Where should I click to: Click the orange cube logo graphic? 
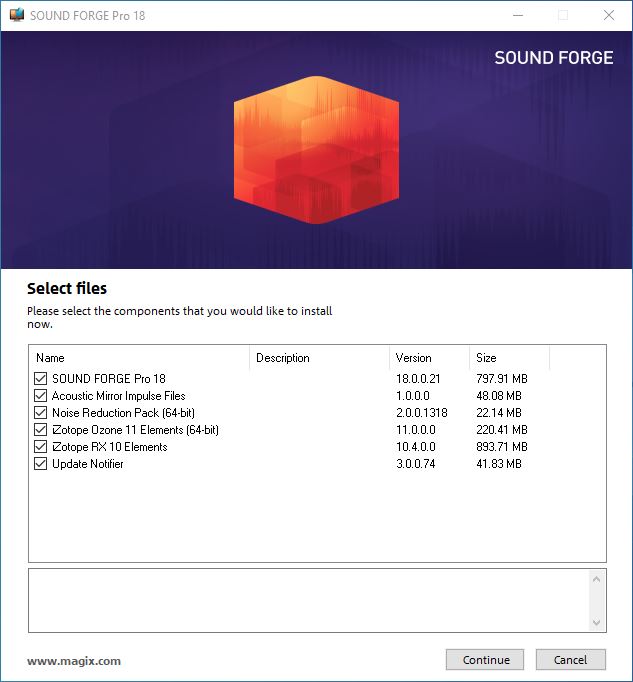pyautogui.click(x=316, y=150)
